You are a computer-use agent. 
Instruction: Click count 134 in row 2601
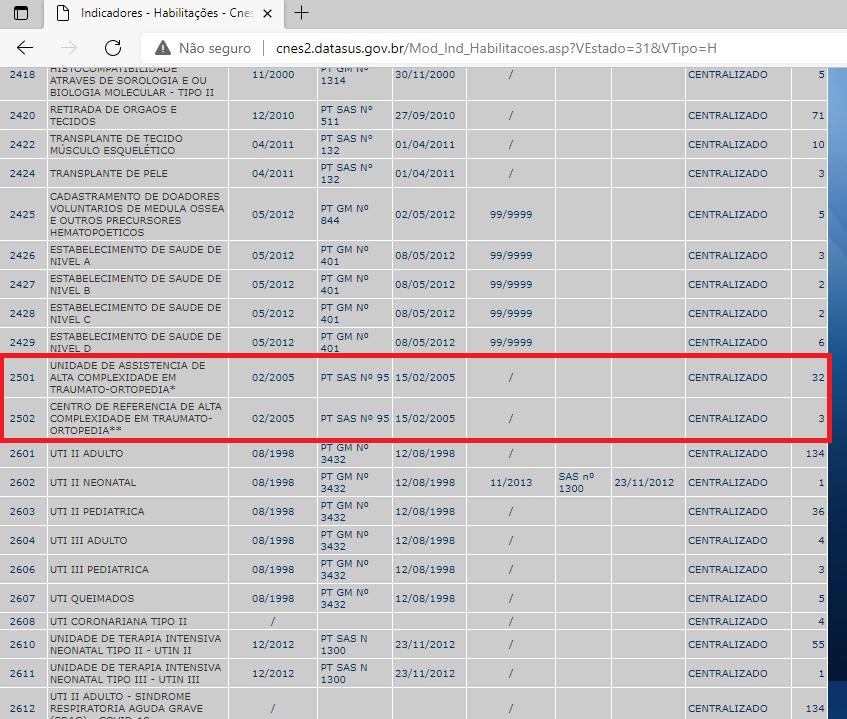(x=815, y=454)
